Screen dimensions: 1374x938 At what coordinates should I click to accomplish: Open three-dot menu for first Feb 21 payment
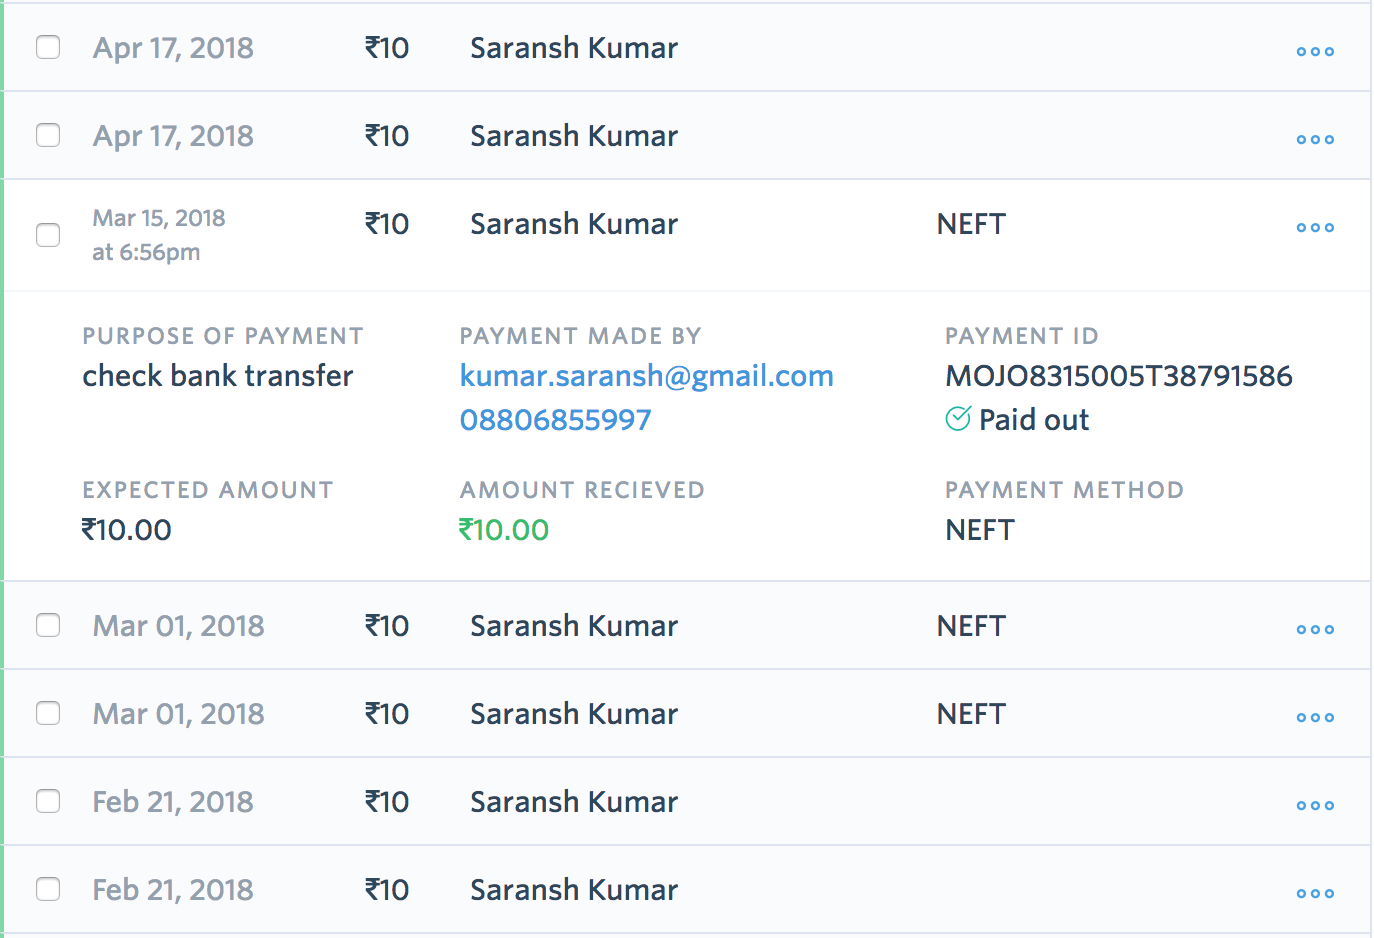click(x=1315, y=805)
